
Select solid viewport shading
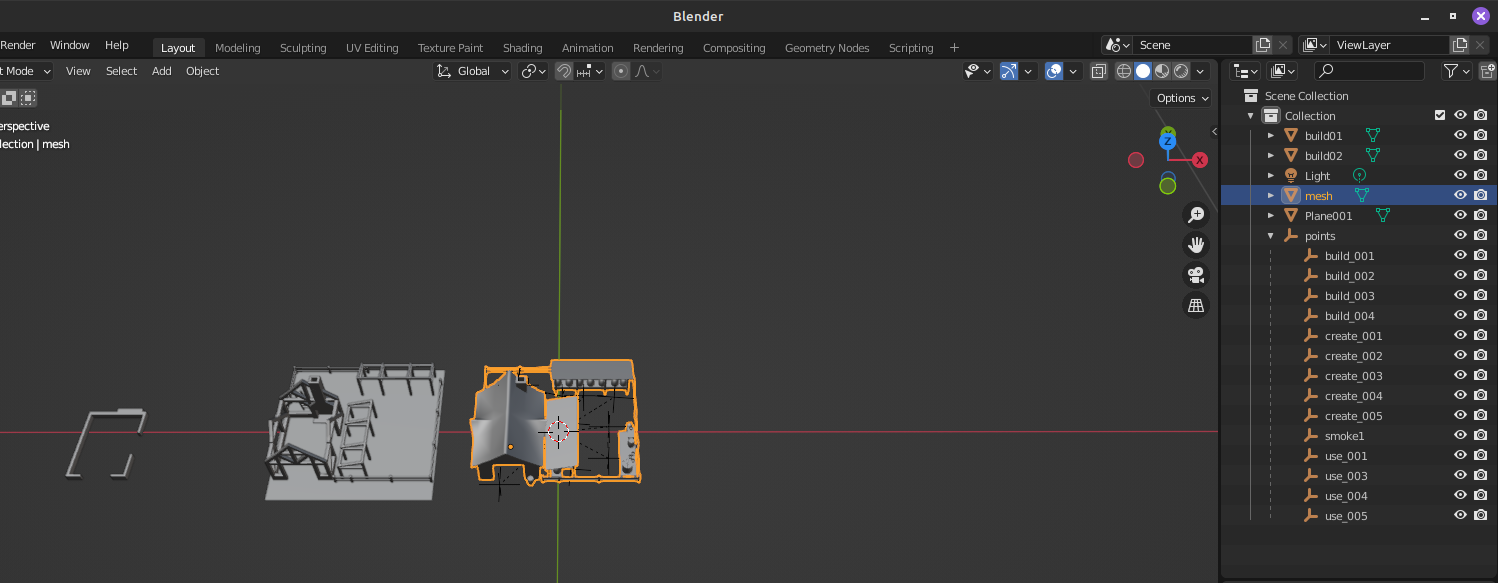(x=1143, y=71)
